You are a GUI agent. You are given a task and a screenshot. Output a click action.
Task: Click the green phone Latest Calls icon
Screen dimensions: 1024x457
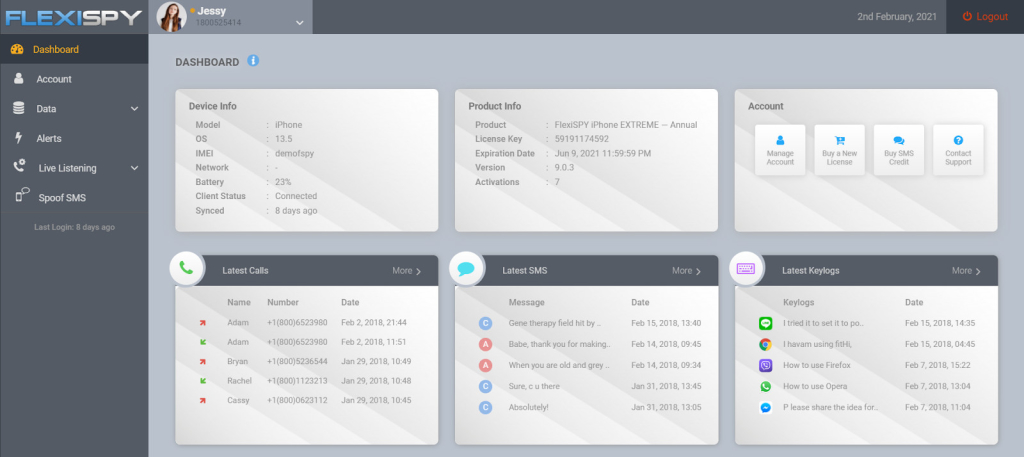[x=187, y=268]
